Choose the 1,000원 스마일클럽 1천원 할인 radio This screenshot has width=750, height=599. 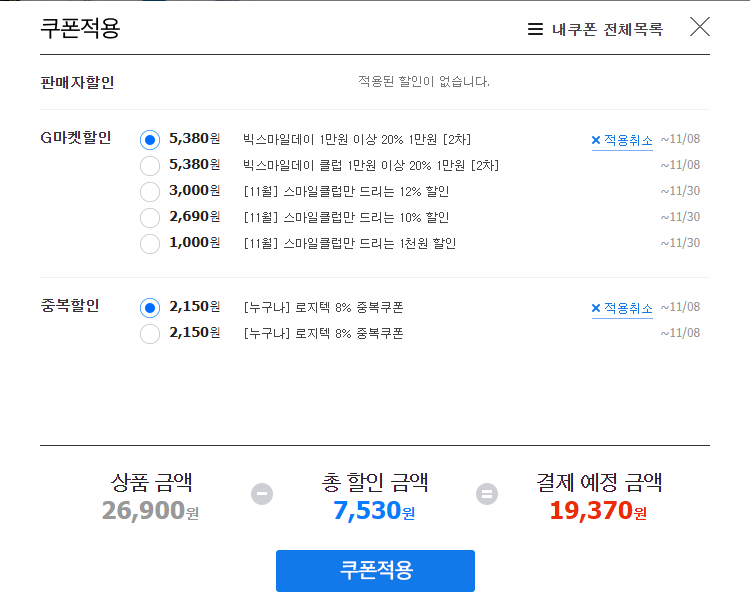pos(150,244)
